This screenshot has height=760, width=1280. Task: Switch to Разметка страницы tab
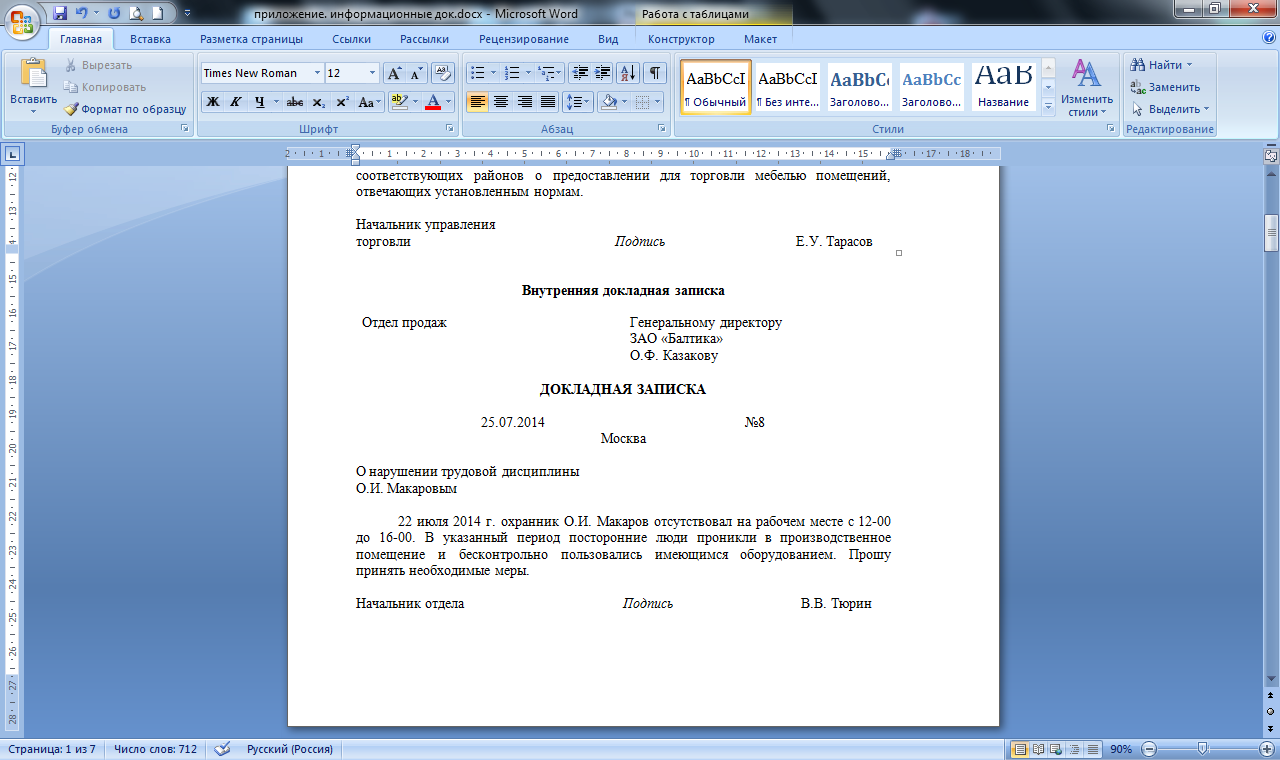click(x=251, y=39)
